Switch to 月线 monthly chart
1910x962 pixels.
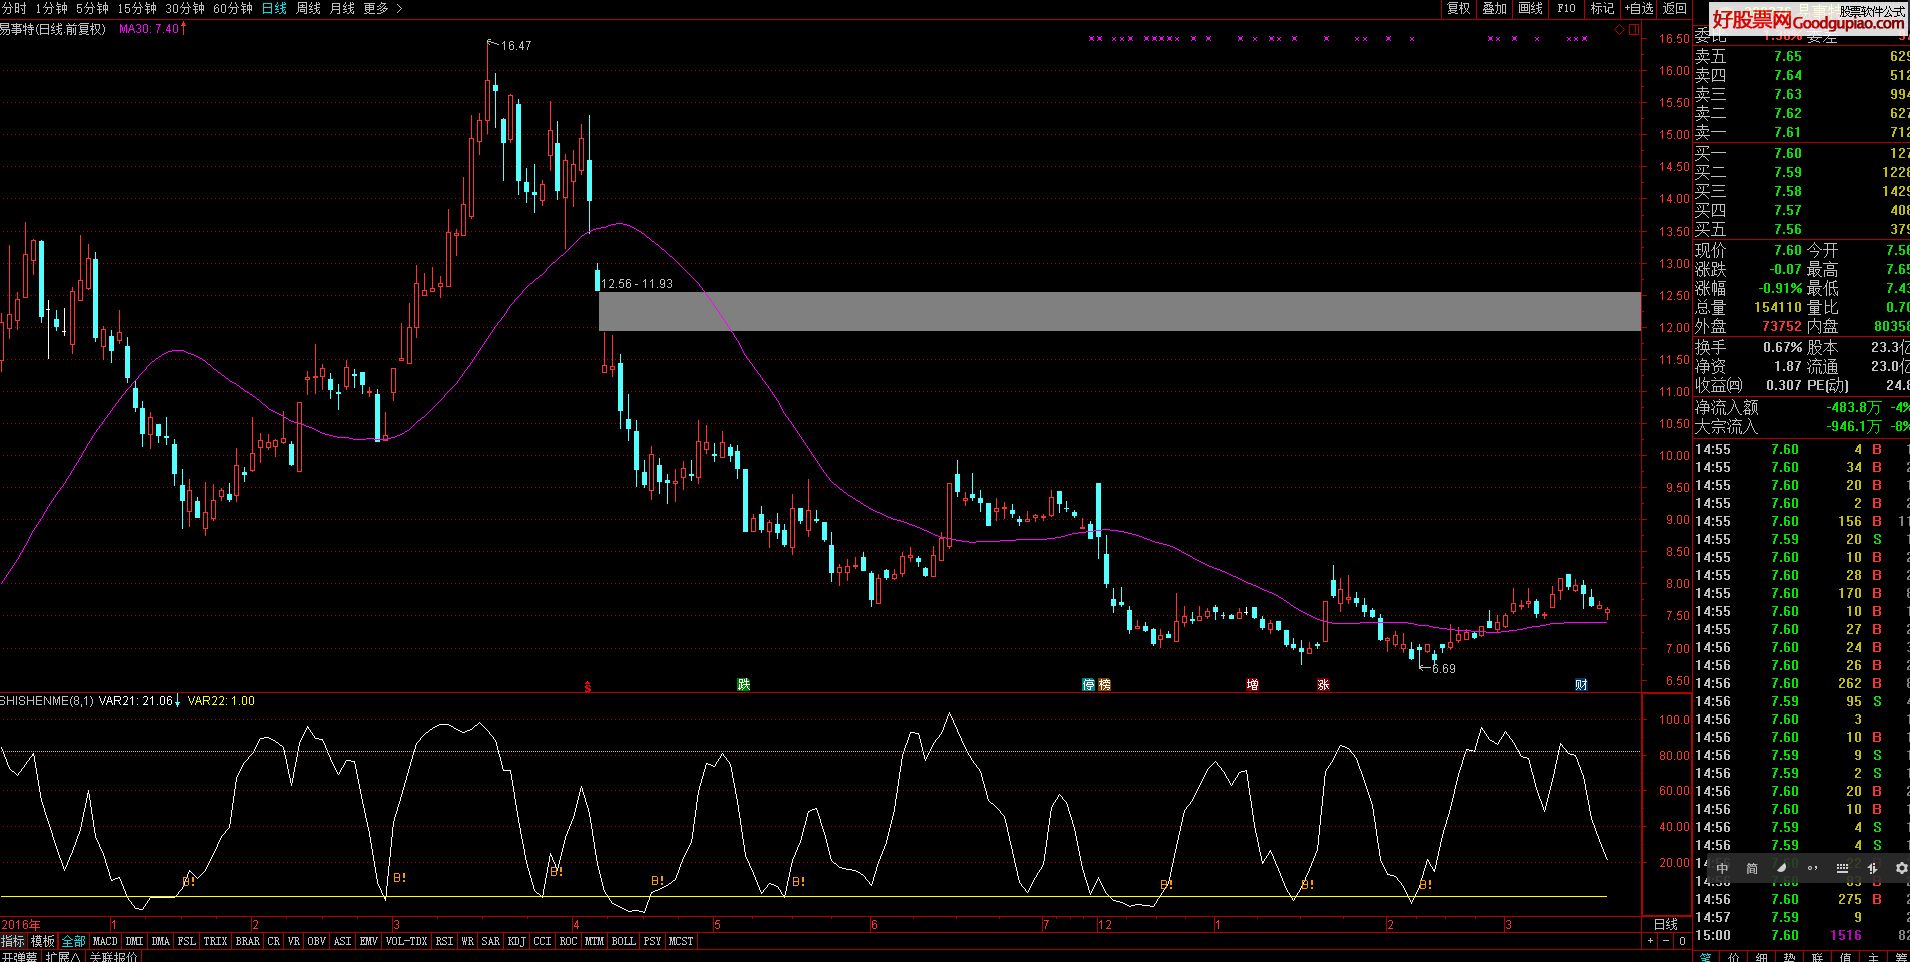pos(342,8)
